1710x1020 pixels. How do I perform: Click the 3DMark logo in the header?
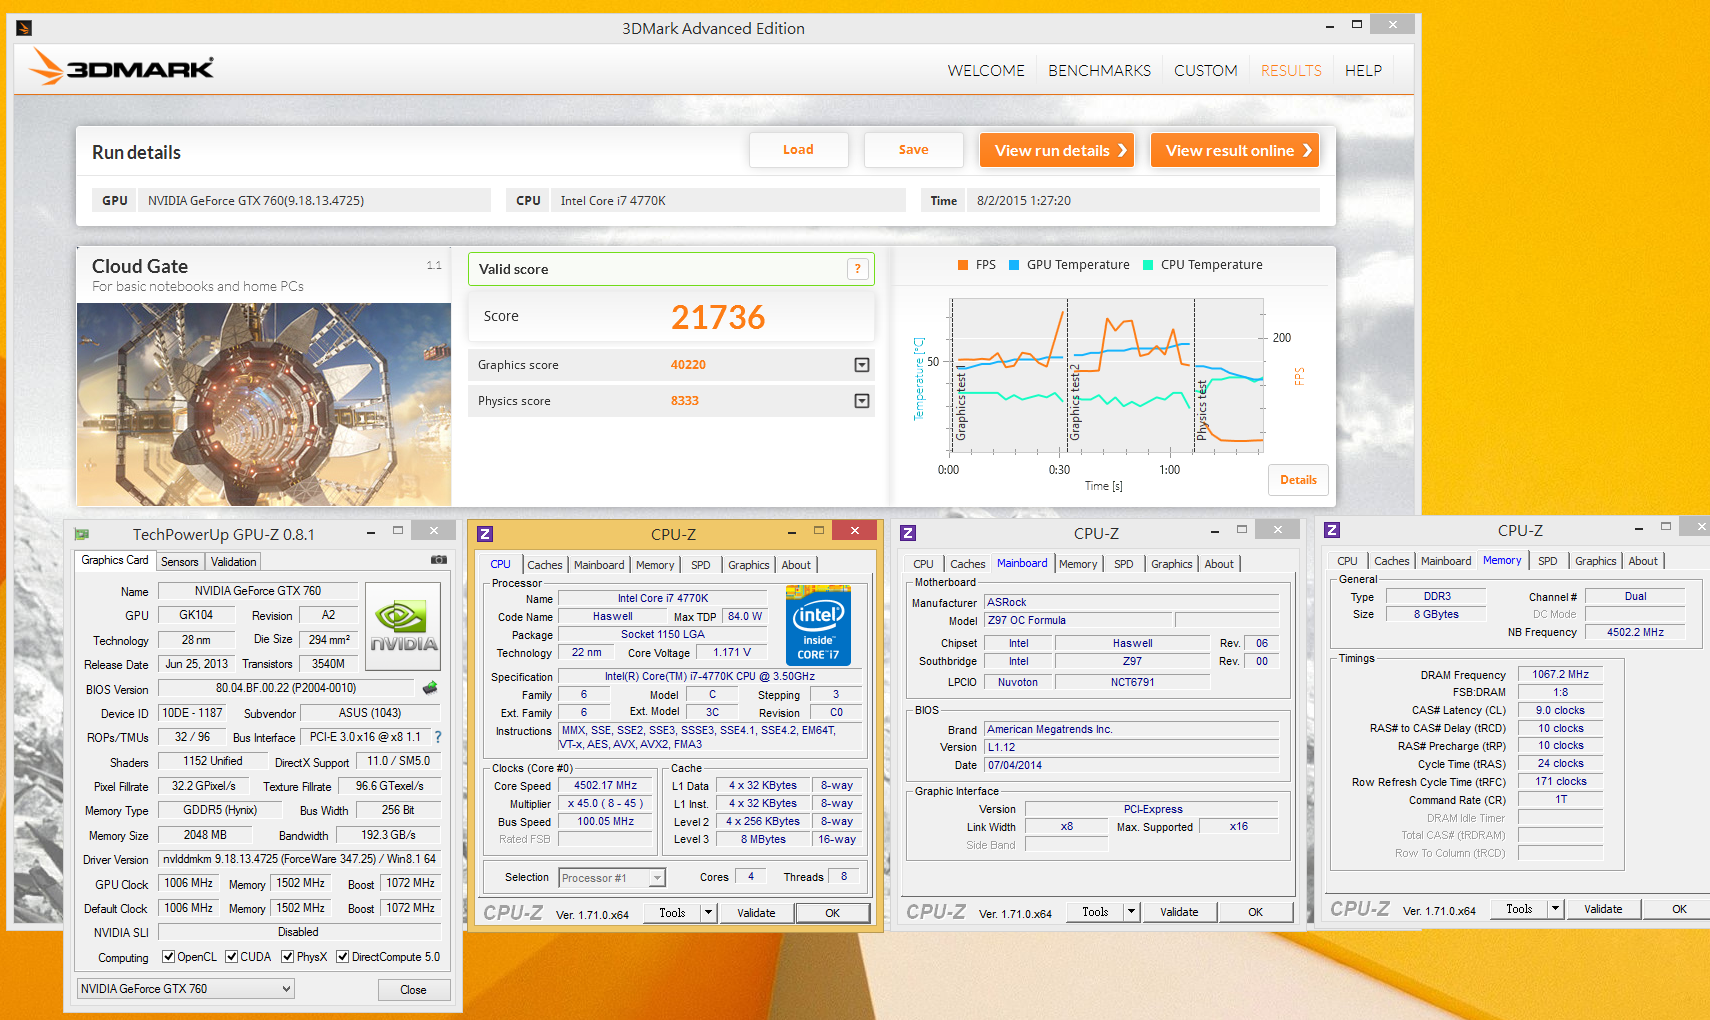[121, 68]
